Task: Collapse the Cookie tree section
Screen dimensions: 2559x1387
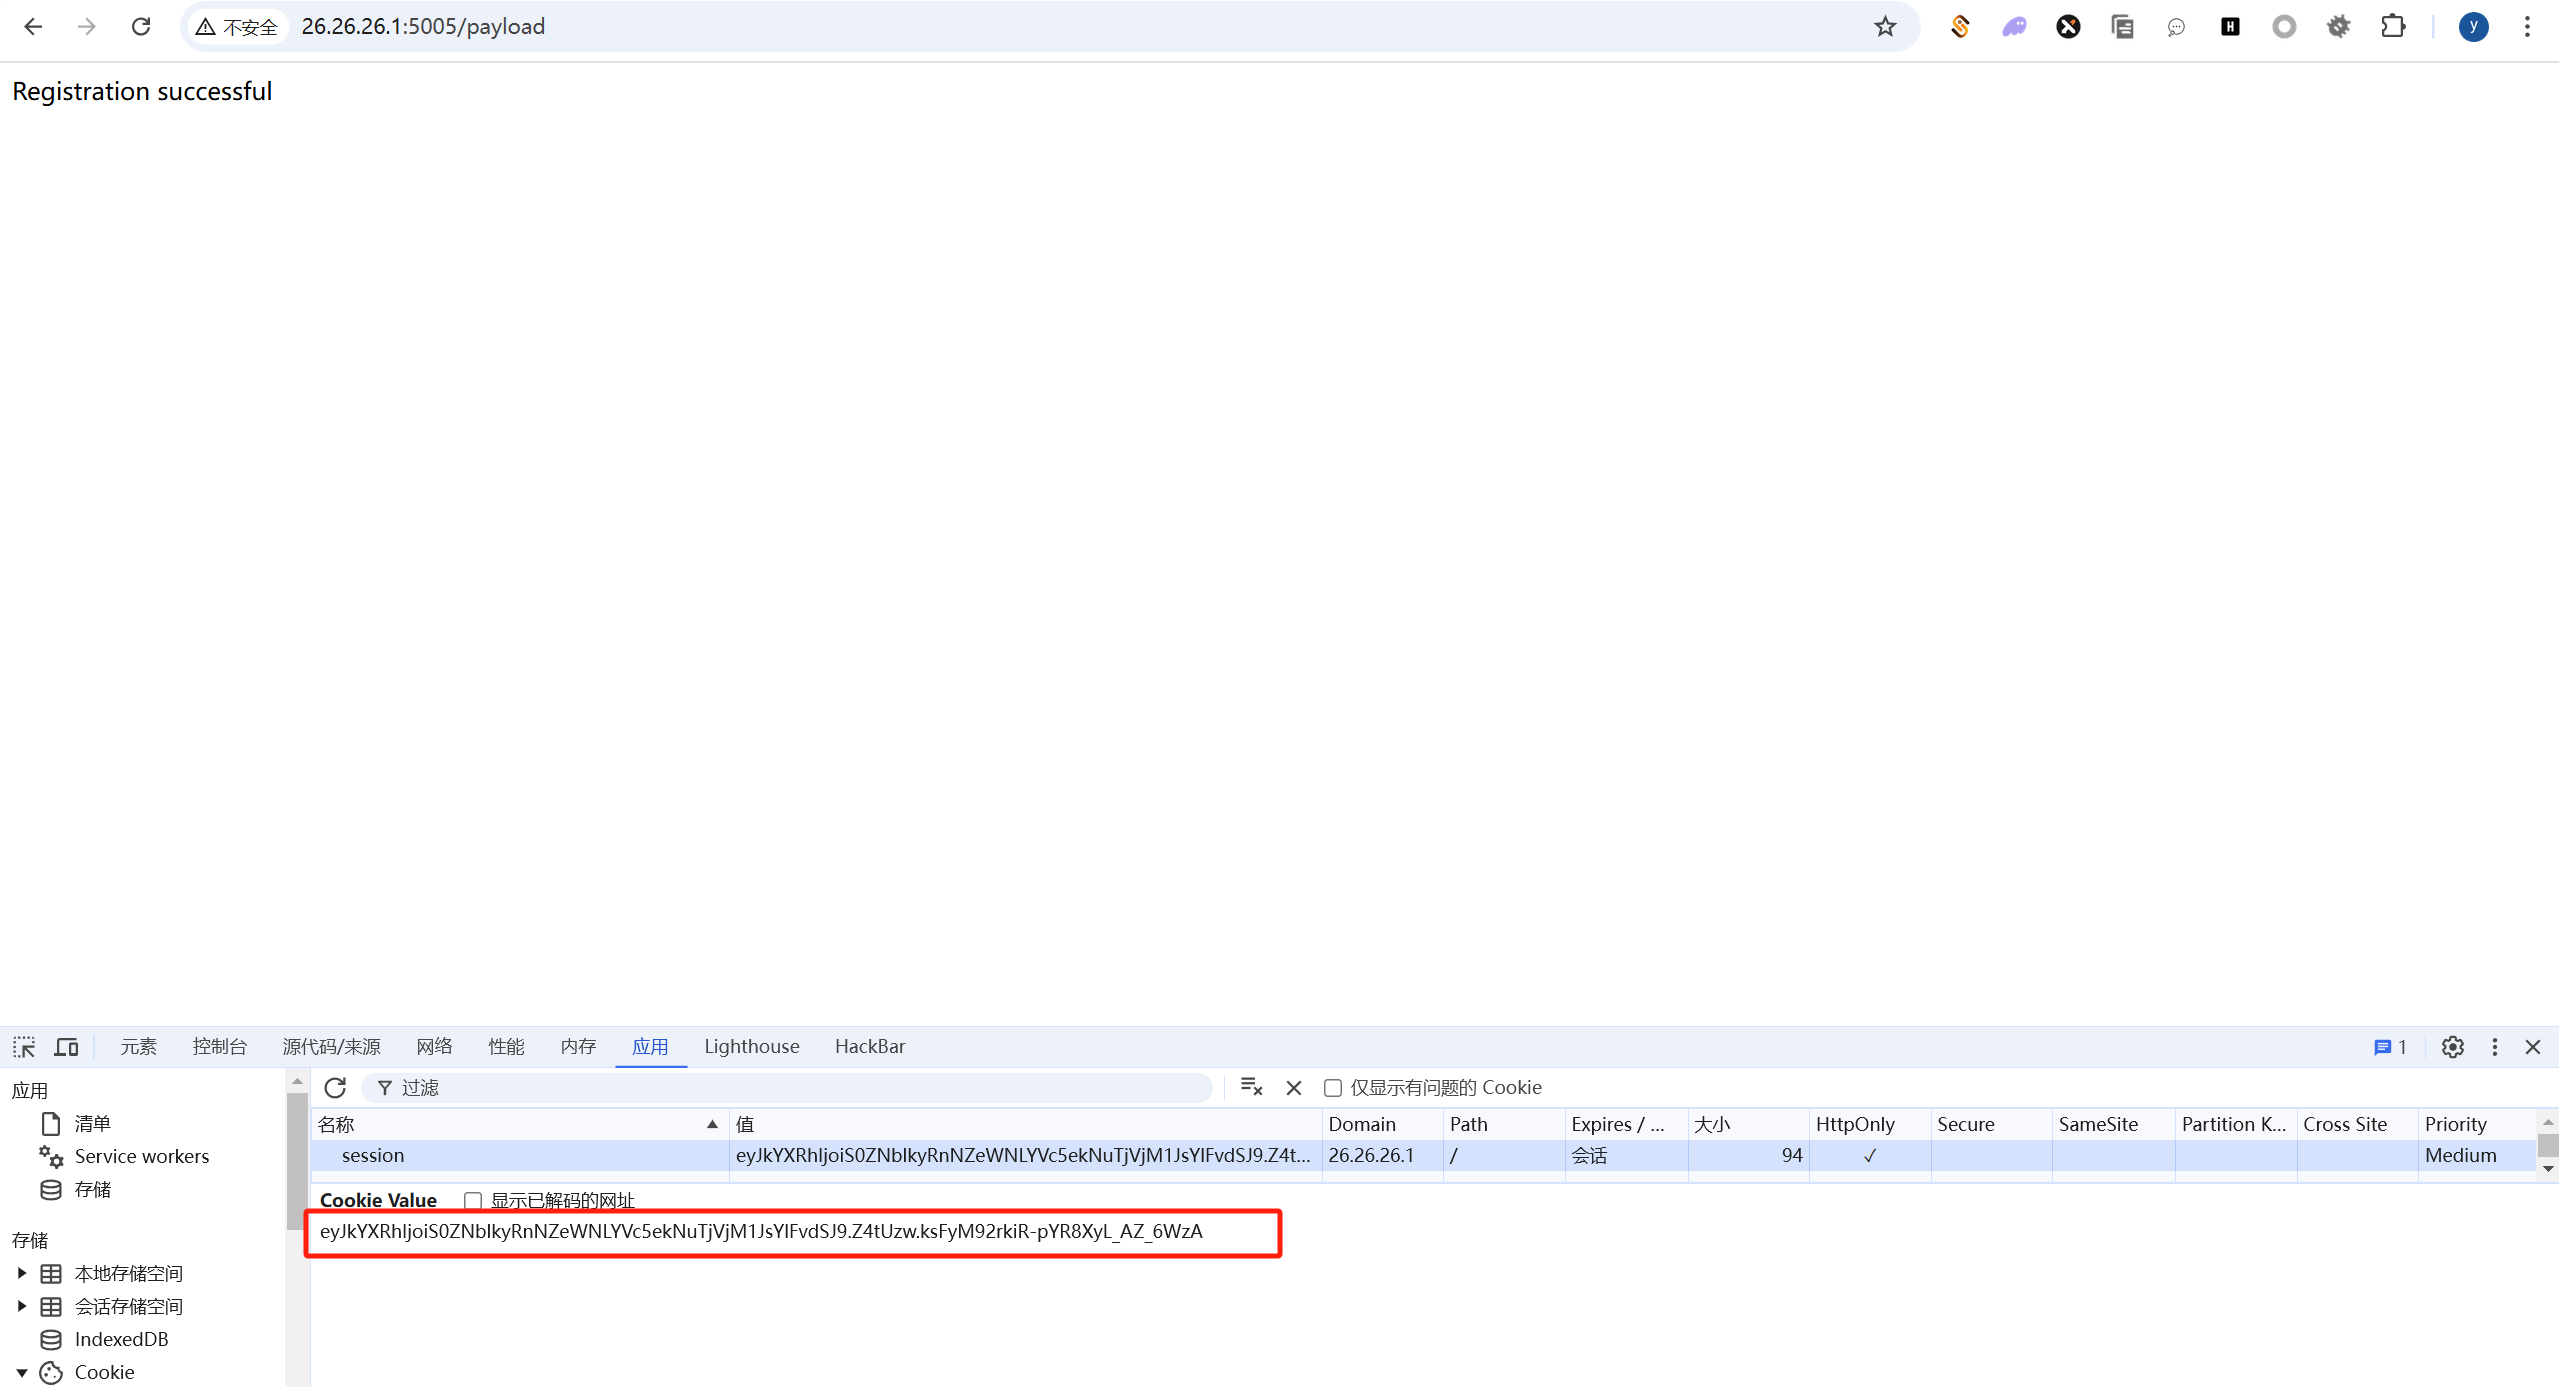Action: tap(22, 1372)
